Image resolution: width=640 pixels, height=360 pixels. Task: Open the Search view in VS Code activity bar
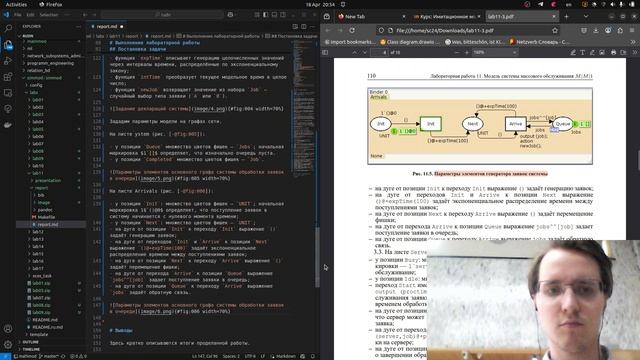[x=8, y=29]
